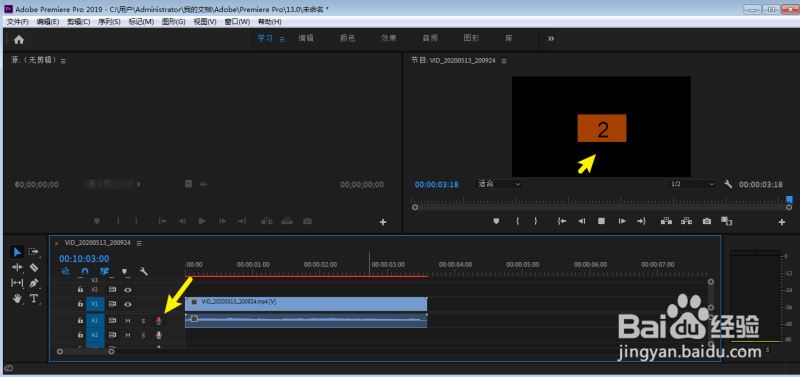Add marker in Program monitor

click(496, 221)
